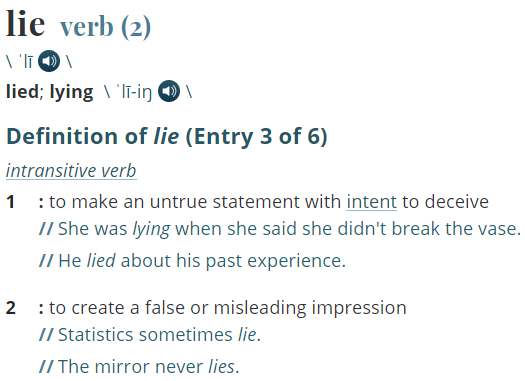
Task: Select the large headword lie title
Action: pos(25,23)
